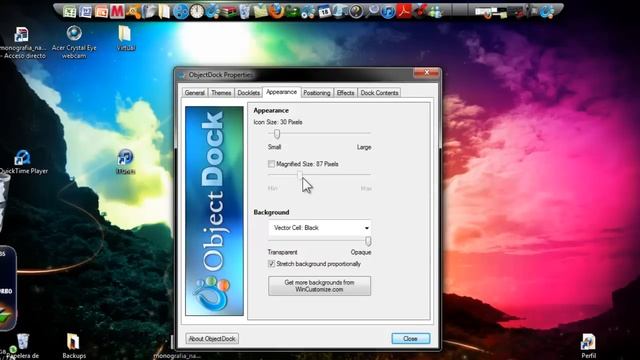Click the Close button
This screenshot has width=640, height=360.
pyautogui.click(x=410, y=339)
